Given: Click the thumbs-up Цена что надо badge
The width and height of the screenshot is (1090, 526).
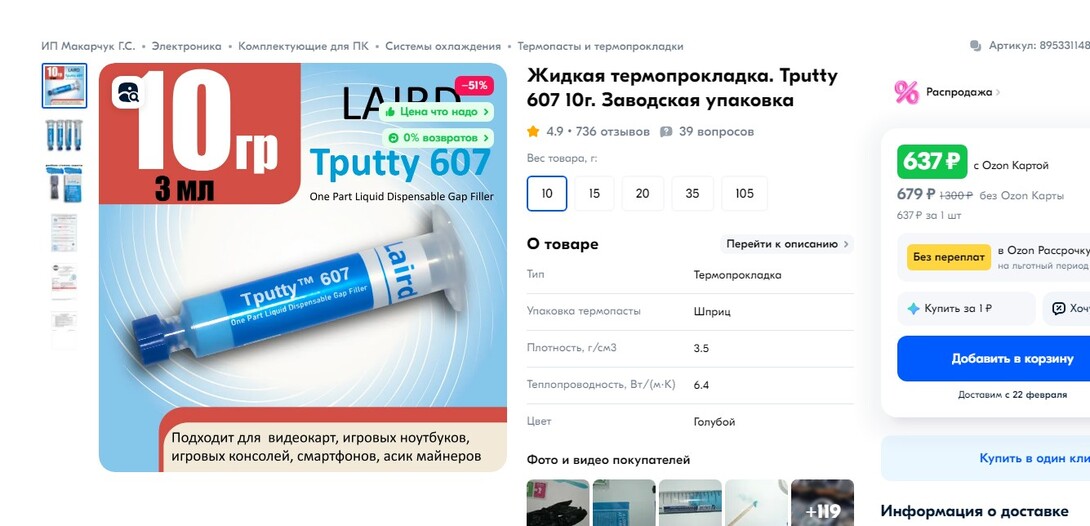Looking at the screenshot, I should point(436,111).
